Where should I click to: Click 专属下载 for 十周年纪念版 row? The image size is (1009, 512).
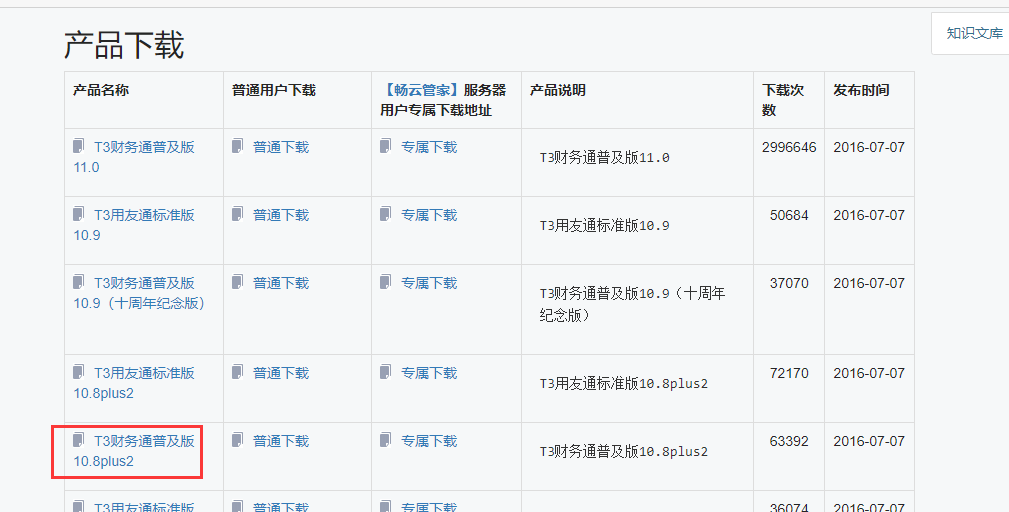click(429, 284)
